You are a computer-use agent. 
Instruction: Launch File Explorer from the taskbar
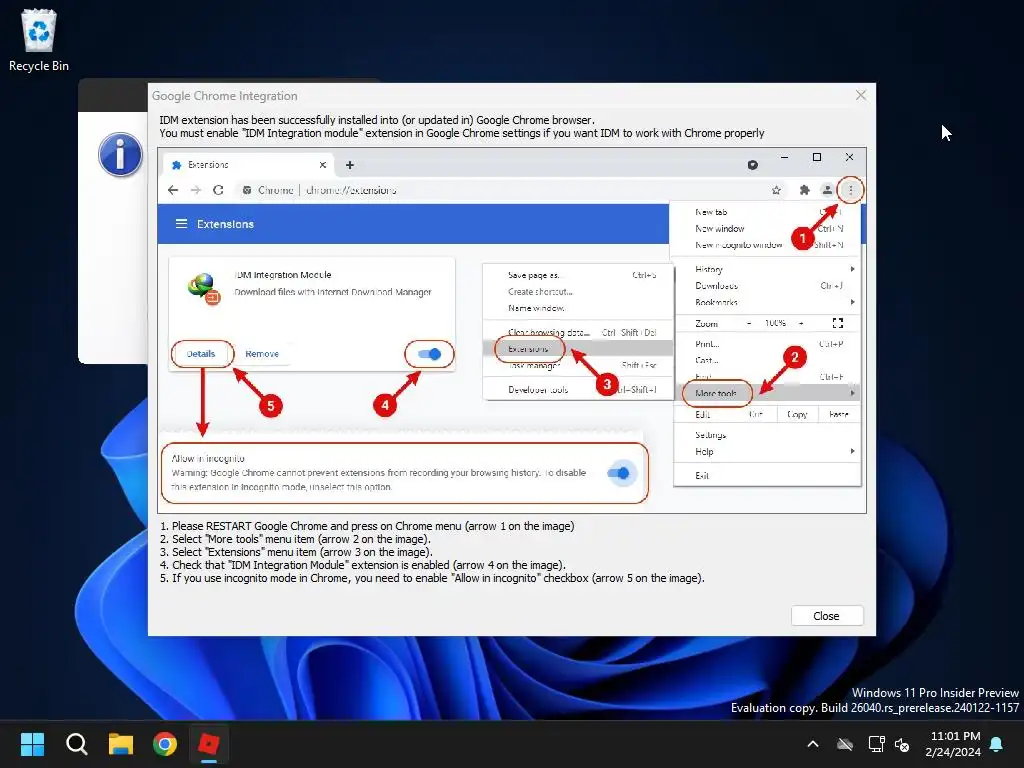click(x=121, y=744)
